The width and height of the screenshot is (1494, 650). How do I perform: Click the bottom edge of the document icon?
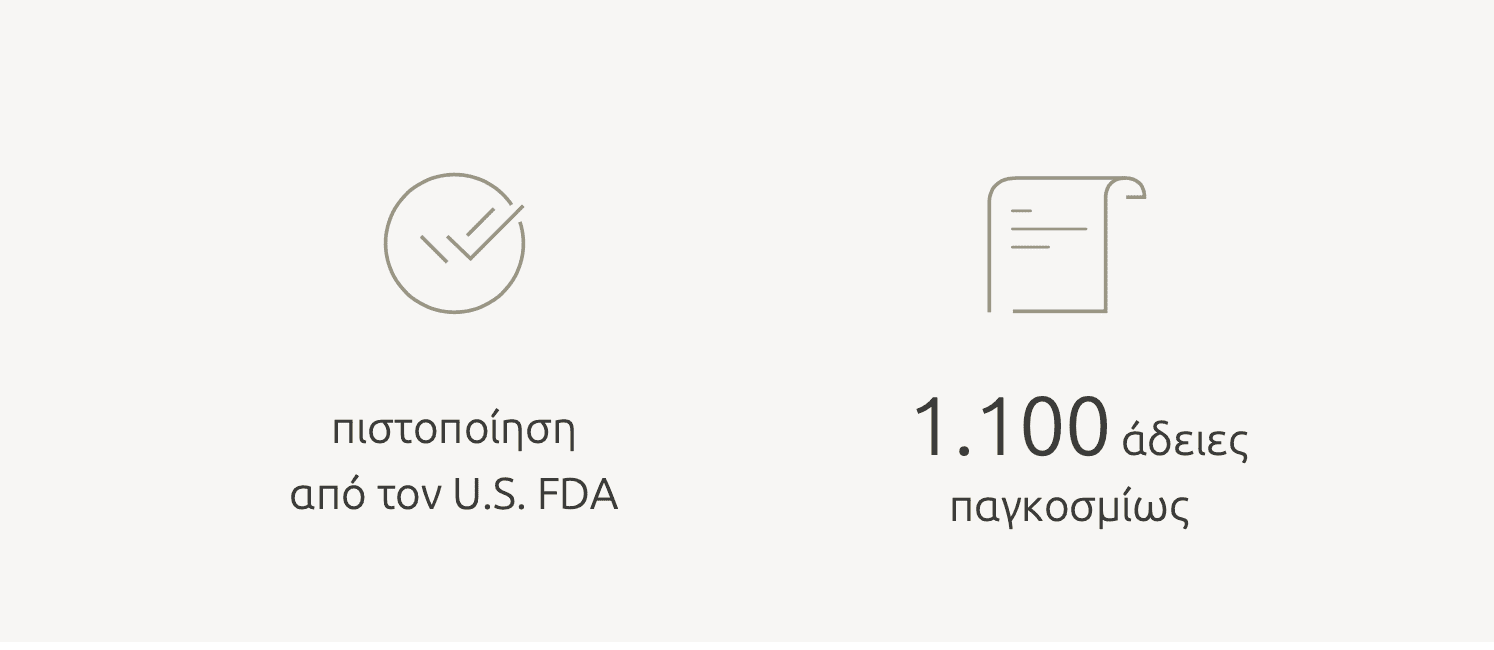pos(1060,311)
